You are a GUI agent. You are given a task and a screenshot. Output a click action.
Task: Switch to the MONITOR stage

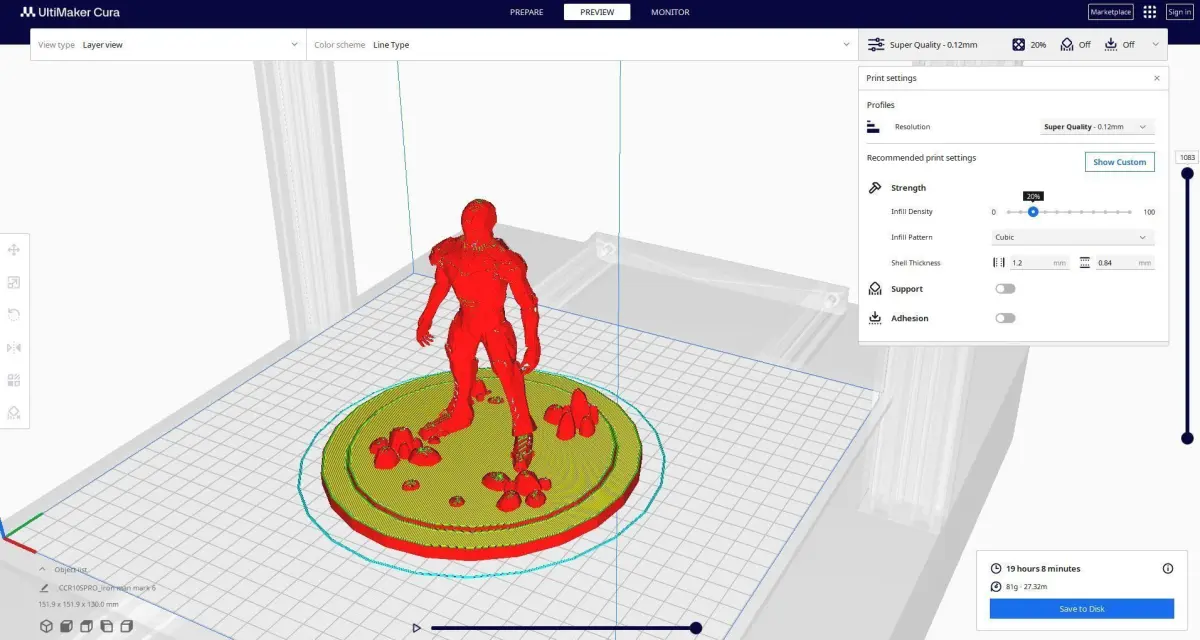tap(670, 12)
